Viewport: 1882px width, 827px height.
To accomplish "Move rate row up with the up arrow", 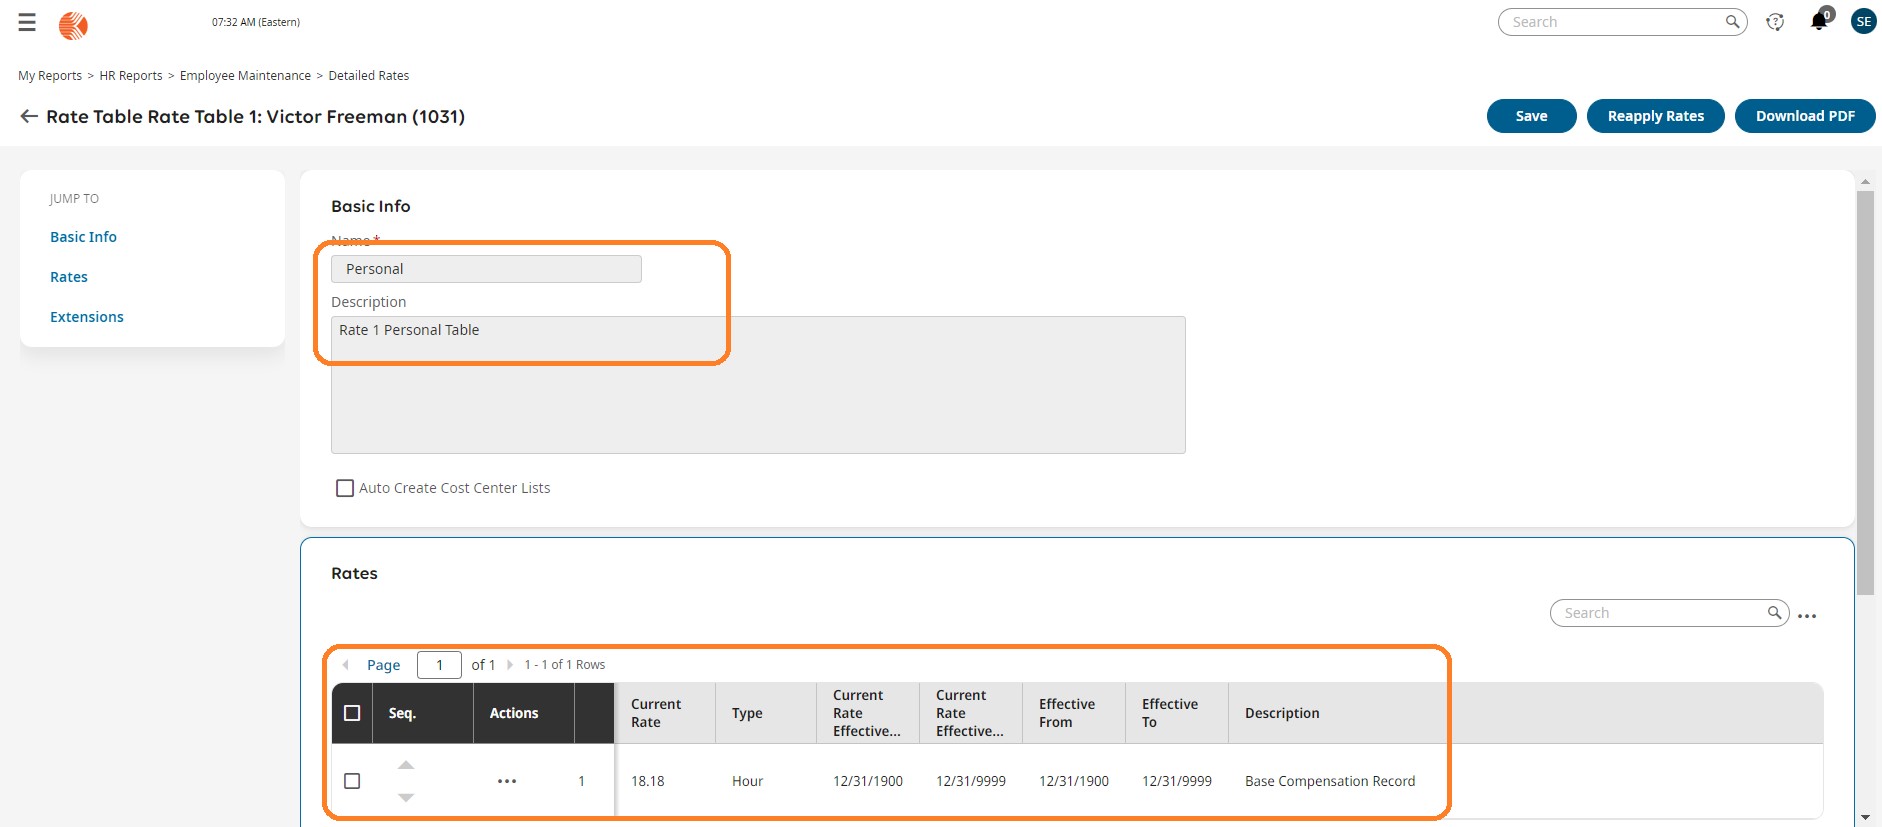I will pos(406,765).
